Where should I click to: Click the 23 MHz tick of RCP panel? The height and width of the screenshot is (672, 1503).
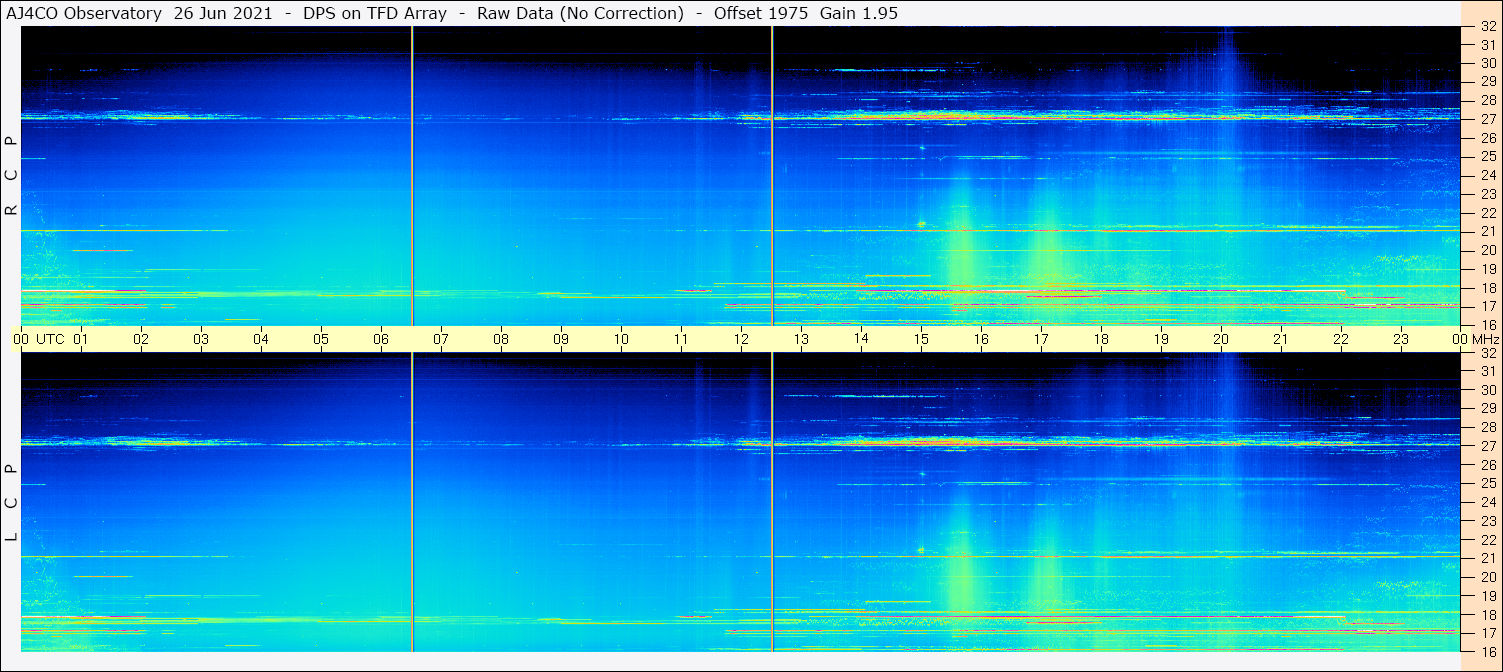(1487, 194)
